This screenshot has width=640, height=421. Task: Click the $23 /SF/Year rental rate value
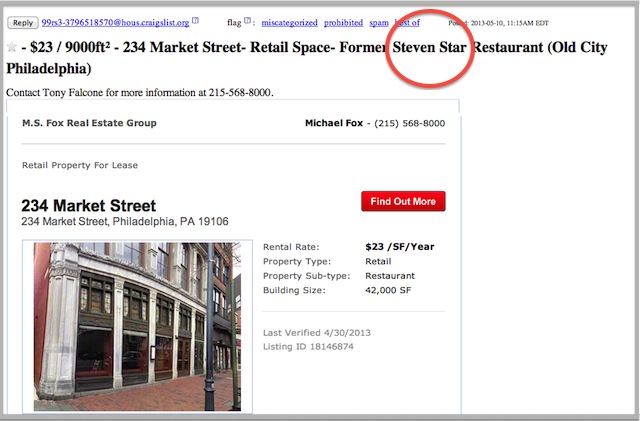(x=400, y=247)
